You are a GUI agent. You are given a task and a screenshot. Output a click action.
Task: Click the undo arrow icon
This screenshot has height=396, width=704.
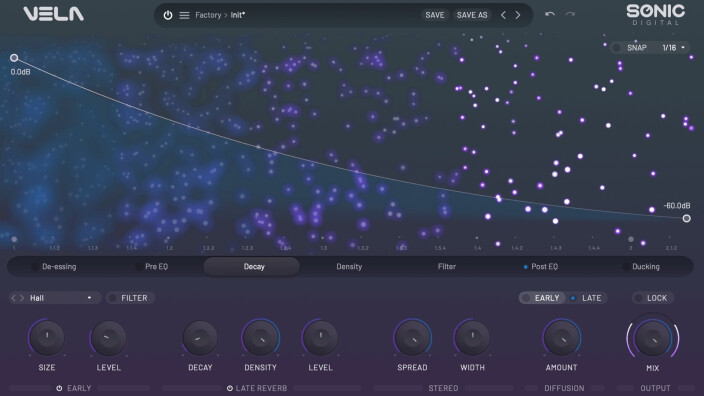[550, 14]
